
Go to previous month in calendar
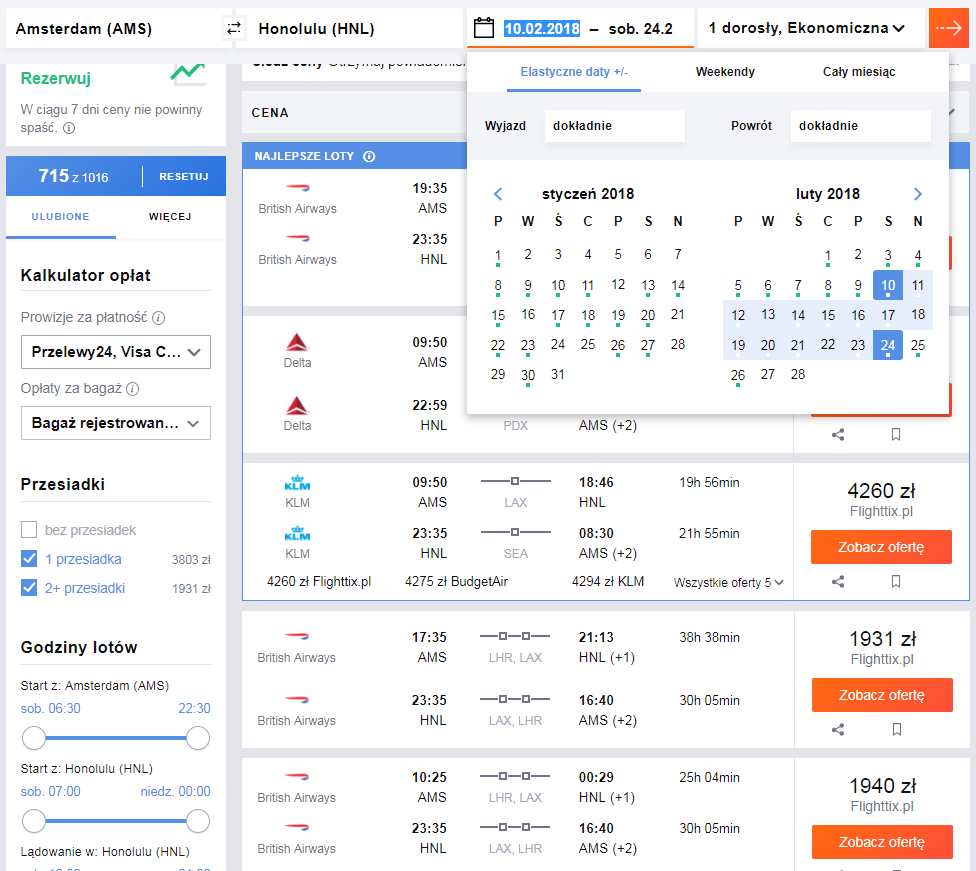tap(498, 194)
